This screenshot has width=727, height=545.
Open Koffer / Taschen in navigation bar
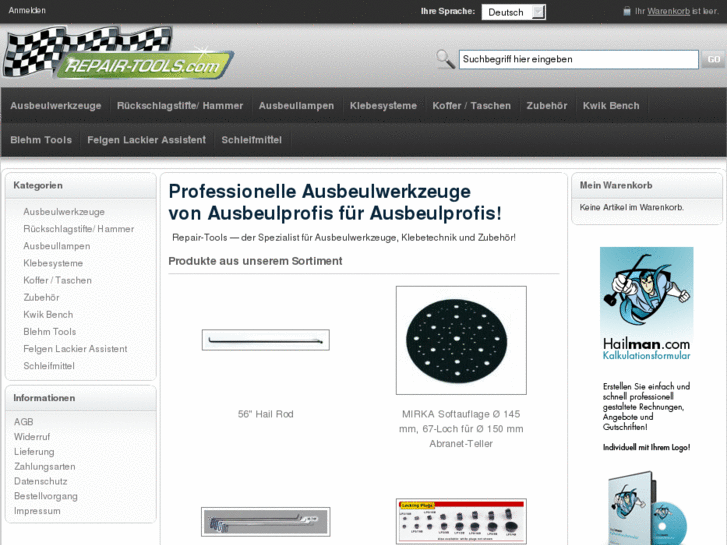[x=472, y=106]
